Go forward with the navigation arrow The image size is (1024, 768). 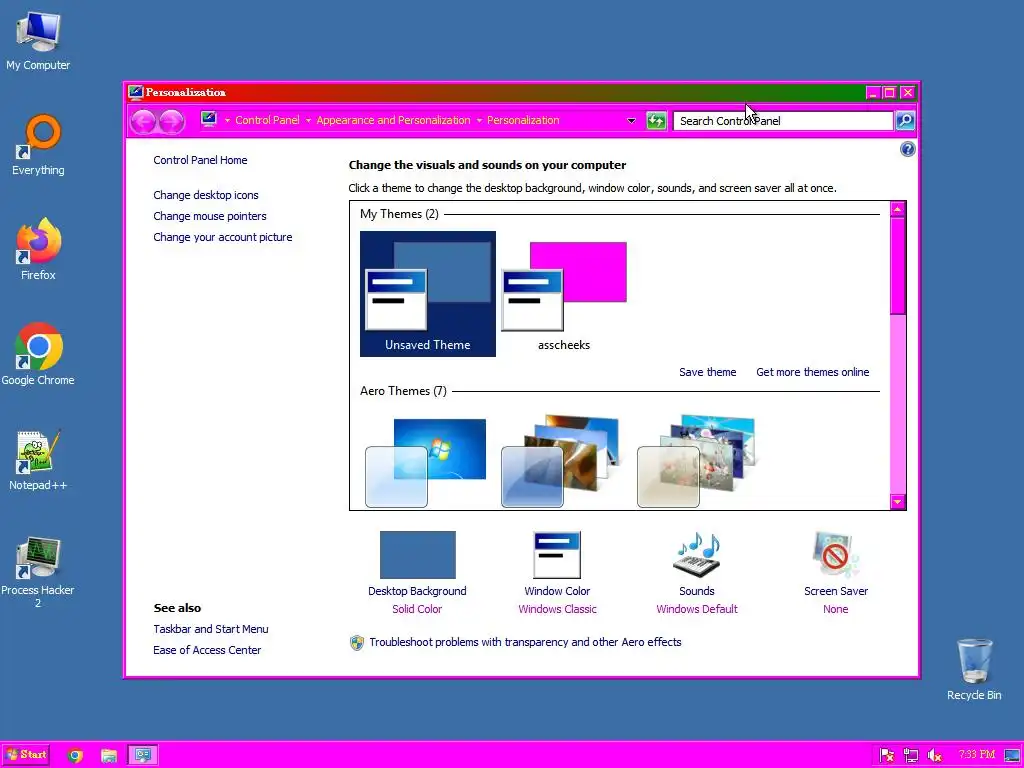[171, 121]
